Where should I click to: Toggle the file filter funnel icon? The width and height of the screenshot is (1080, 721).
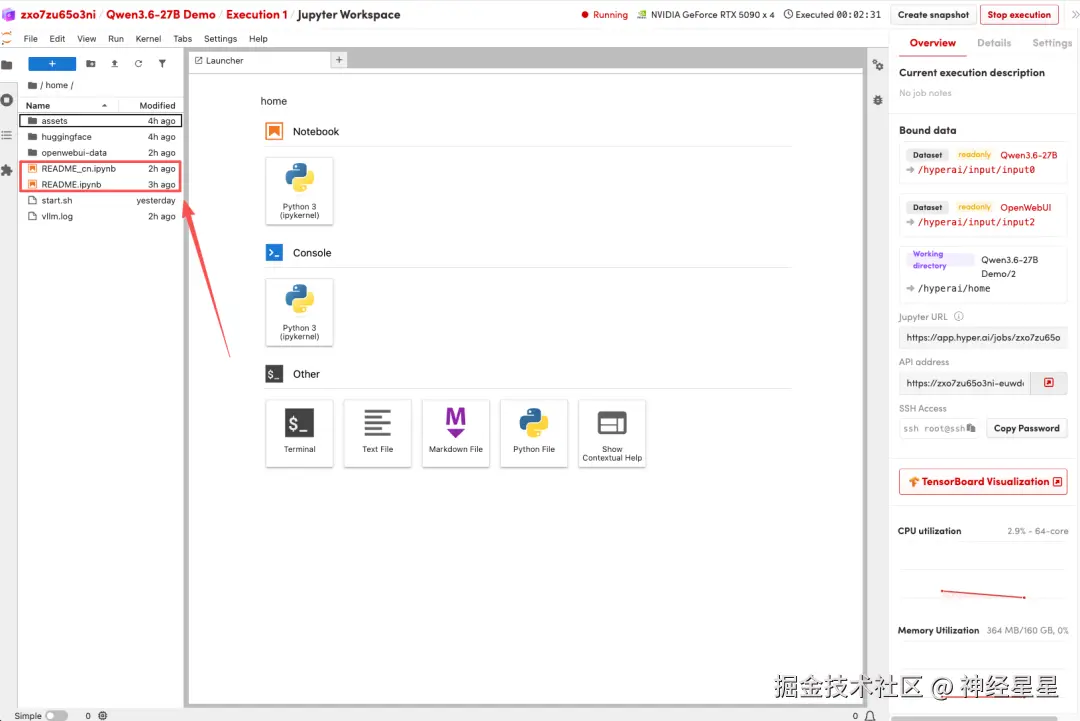click(162, 63)
